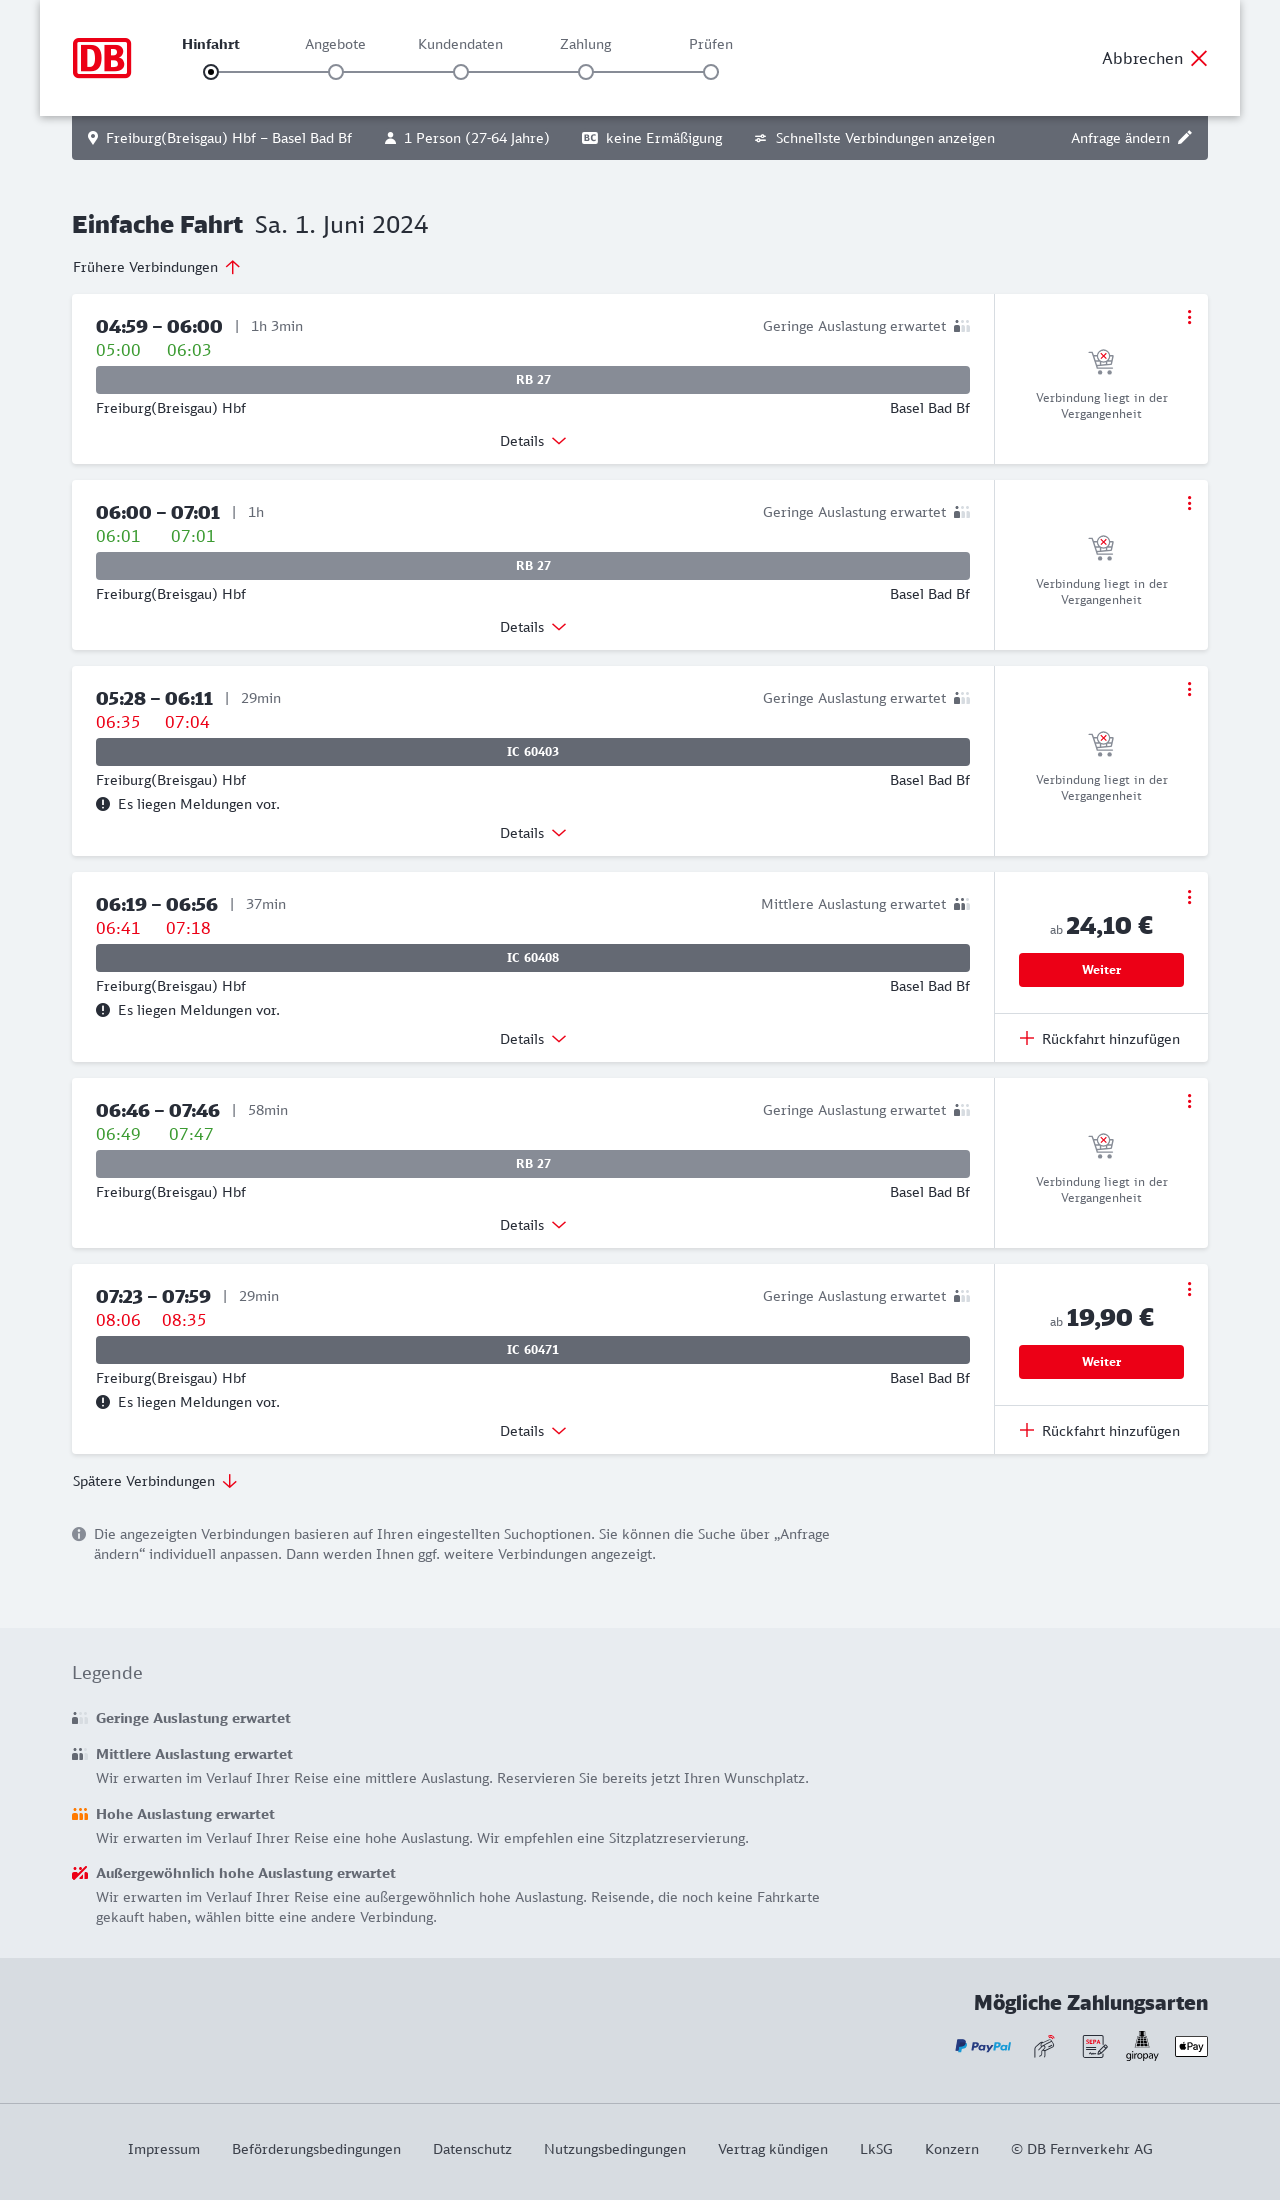Click Weiter for the 24,10 € offer
The height and width of the screenshot is (2200, 1280).
(1101, 970)
